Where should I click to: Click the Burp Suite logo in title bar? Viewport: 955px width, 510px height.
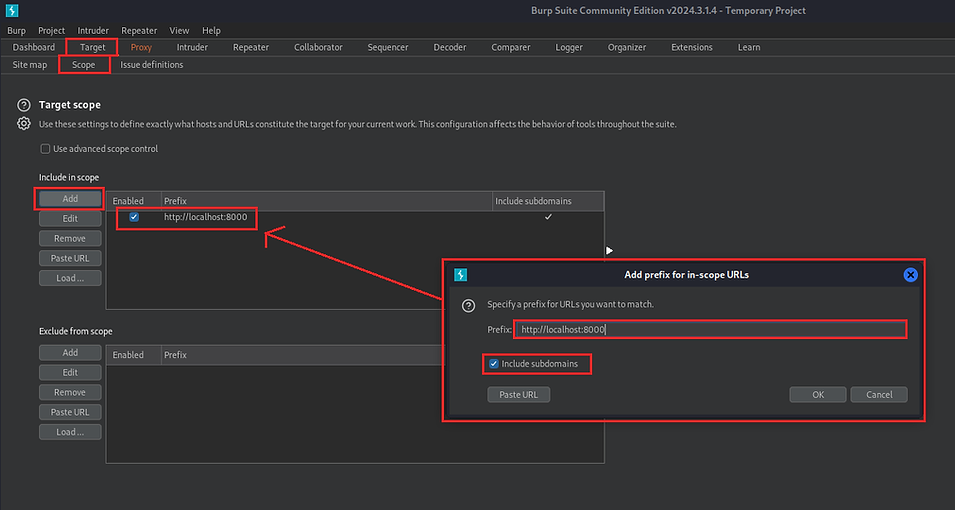point(12,10)
